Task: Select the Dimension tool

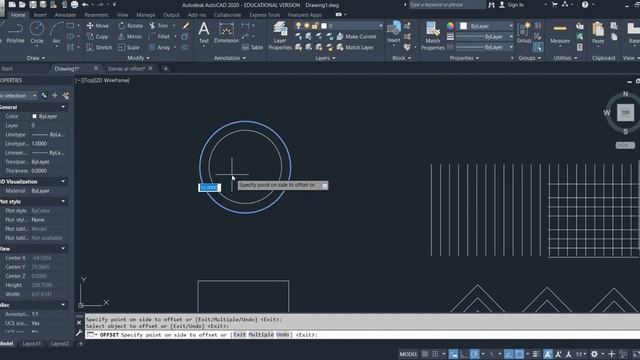Action: pos(226,33)
